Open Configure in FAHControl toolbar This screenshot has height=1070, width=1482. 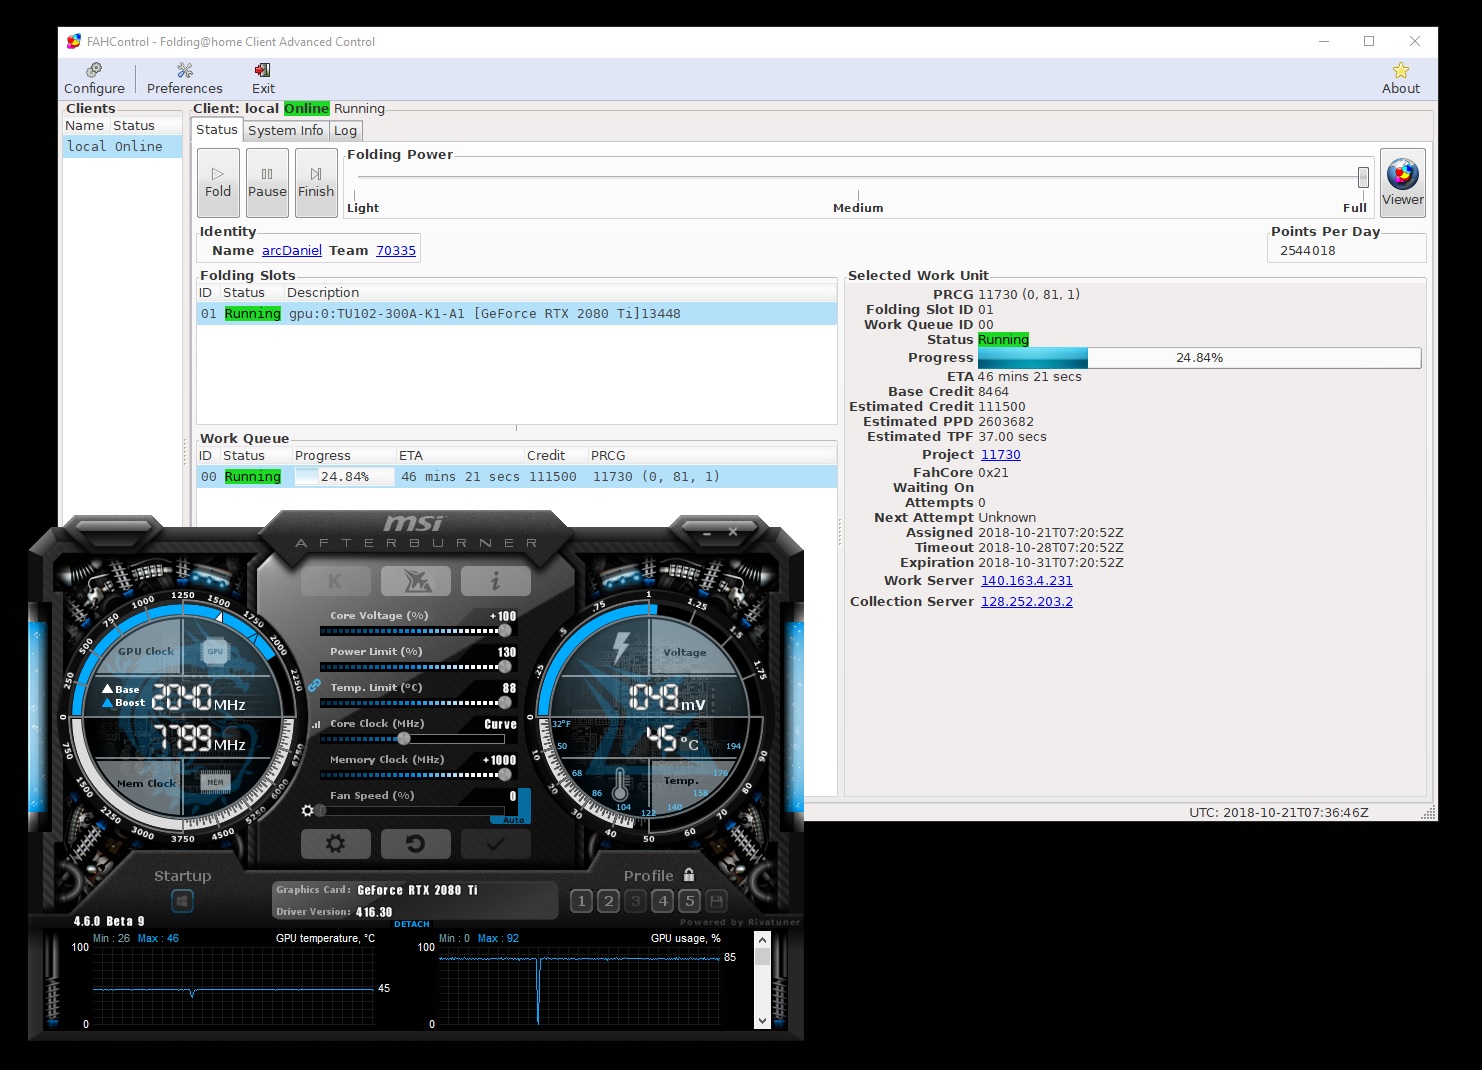click(94, 79)
